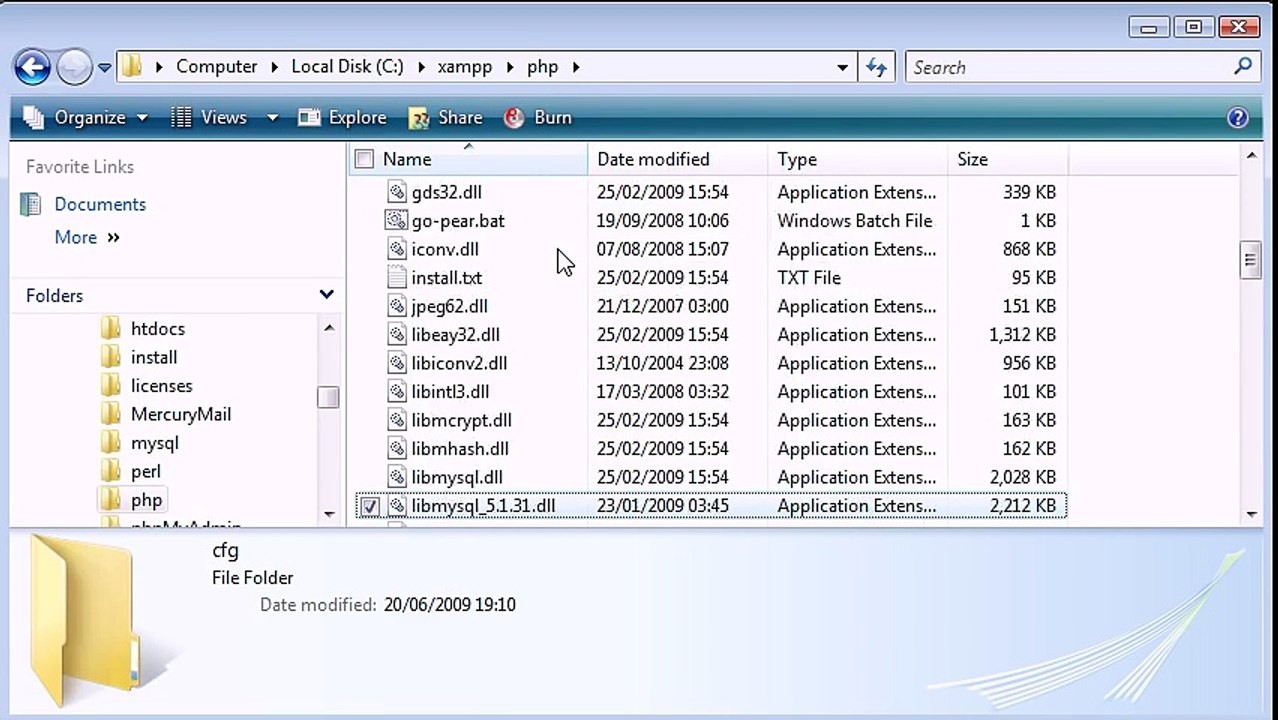Click file list scroll up arrow
The height and width of the screenshot is (720, 1278).
pyautogui.click(x=1251, y=156)
